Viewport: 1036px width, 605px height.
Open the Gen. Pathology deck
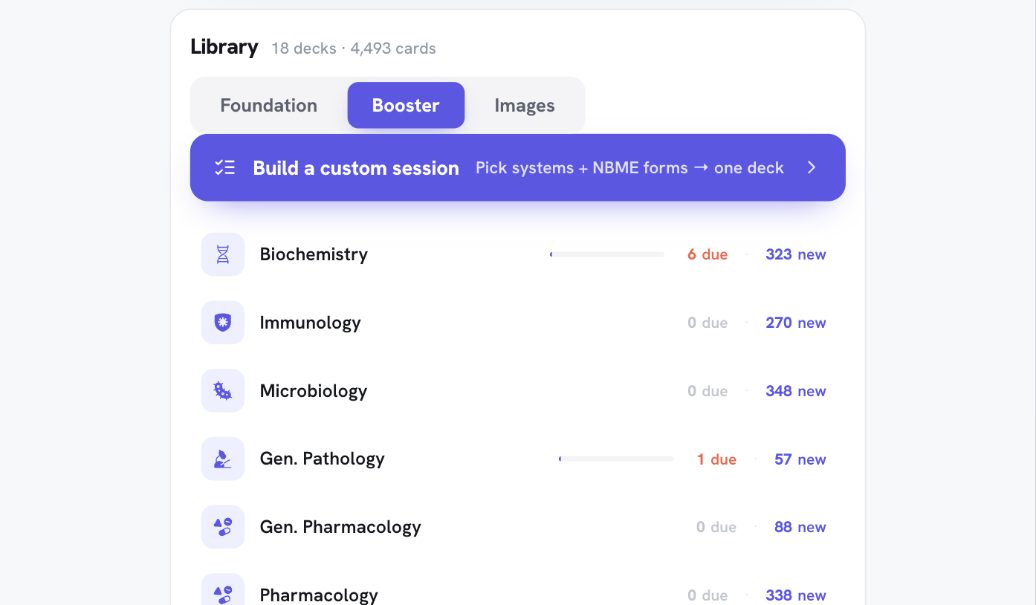(x=518, y=459)
